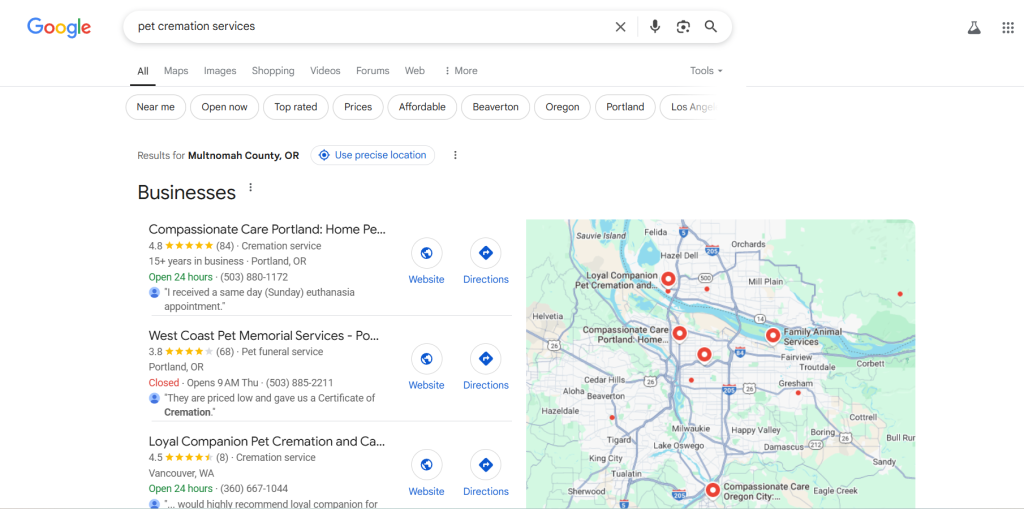Click the Compassionate Care Portland map pin
The width and height of the screenshot is (1024, 509).
680,334
